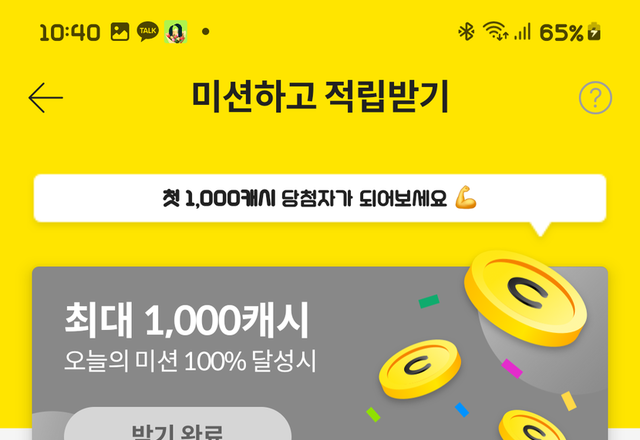The height and width of the screenshot is (440, 640).
Task: Tap the 첫 1,000캐시 당첨자가 되어보세요 speech bubble
Action: (320, 198)
